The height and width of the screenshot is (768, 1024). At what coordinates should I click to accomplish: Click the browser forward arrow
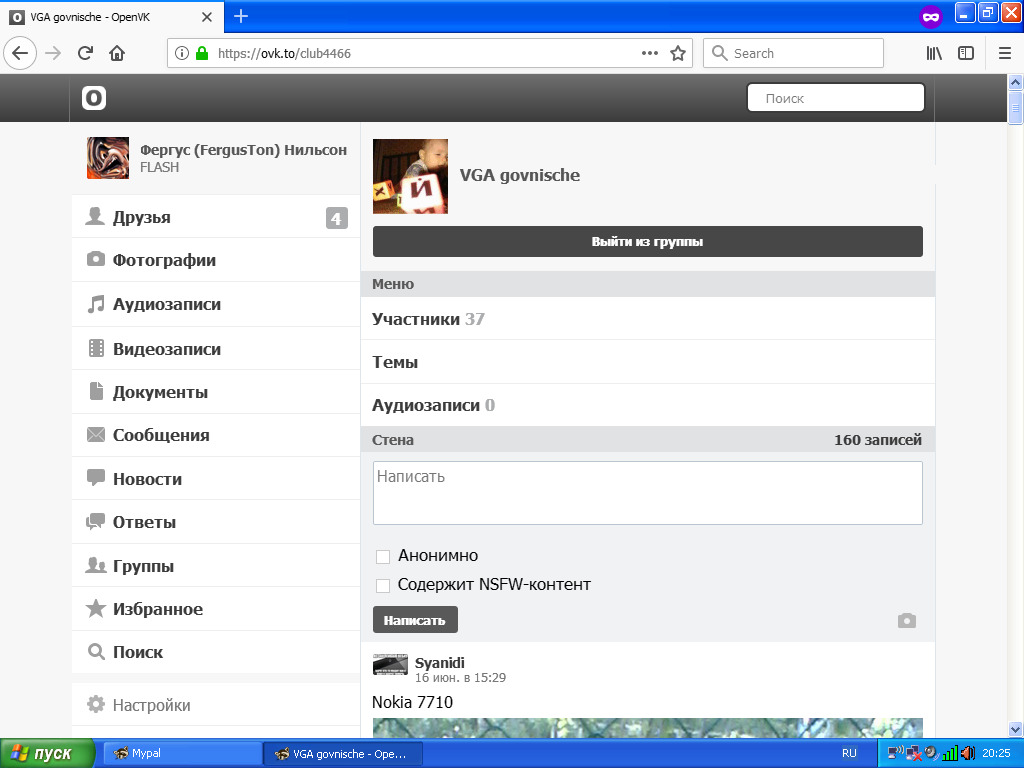pos(53,53)
